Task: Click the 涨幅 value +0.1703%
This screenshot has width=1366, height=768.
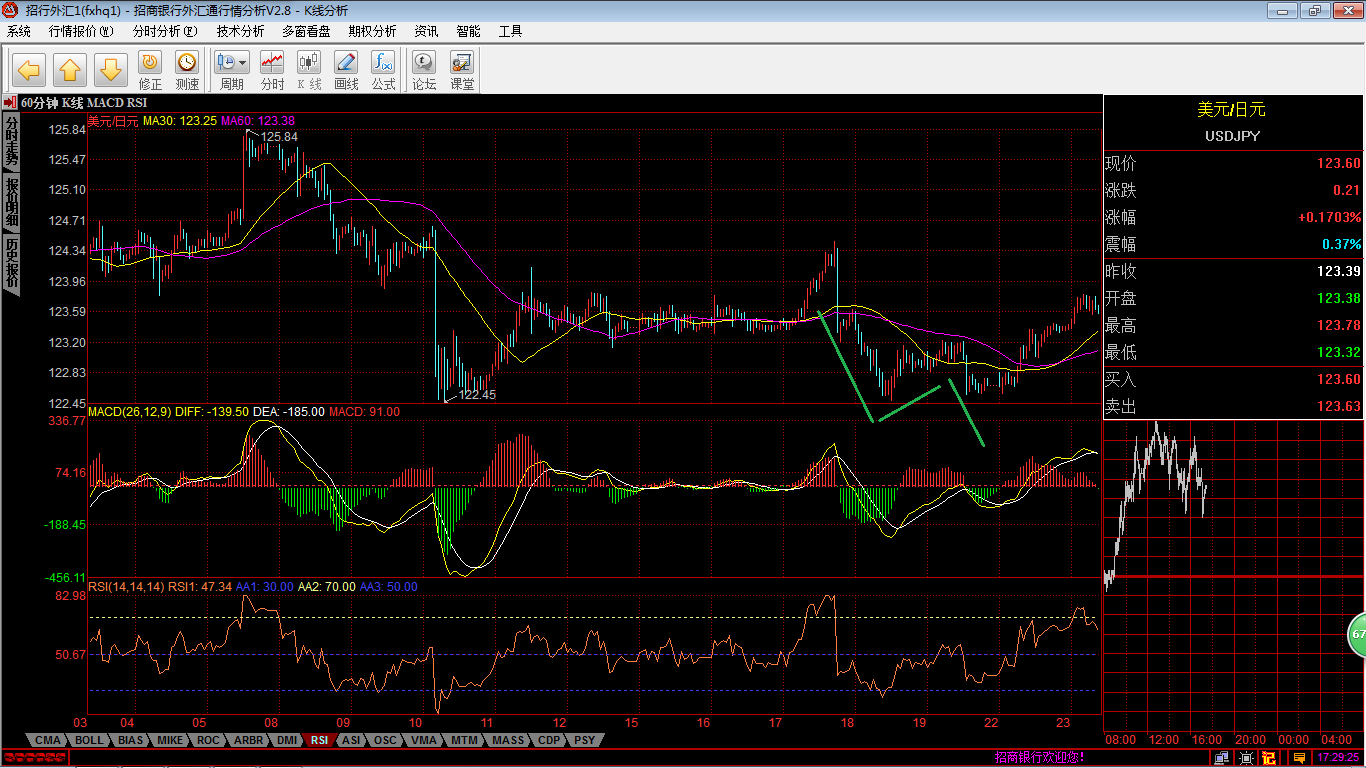Action: [1330, 218]
